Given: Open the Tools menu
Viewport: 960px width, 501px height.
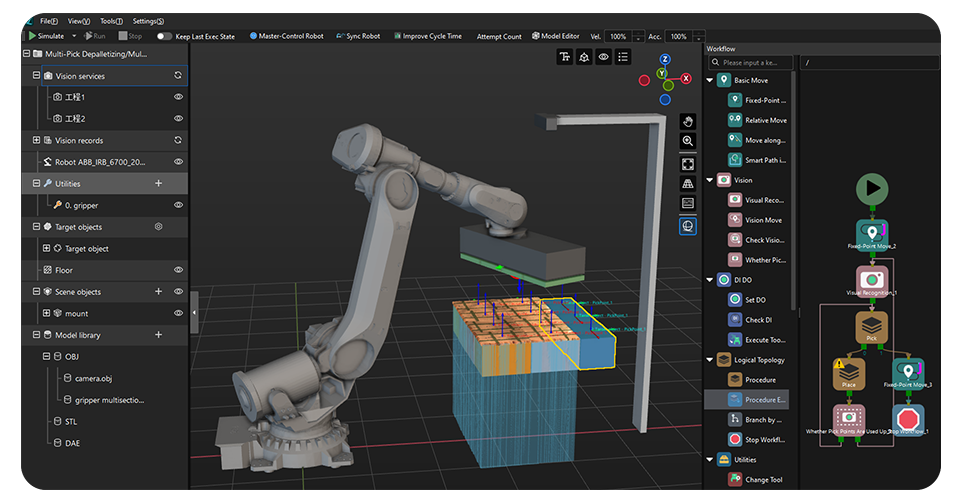Looking at the screenshot, I should (111, 21).
